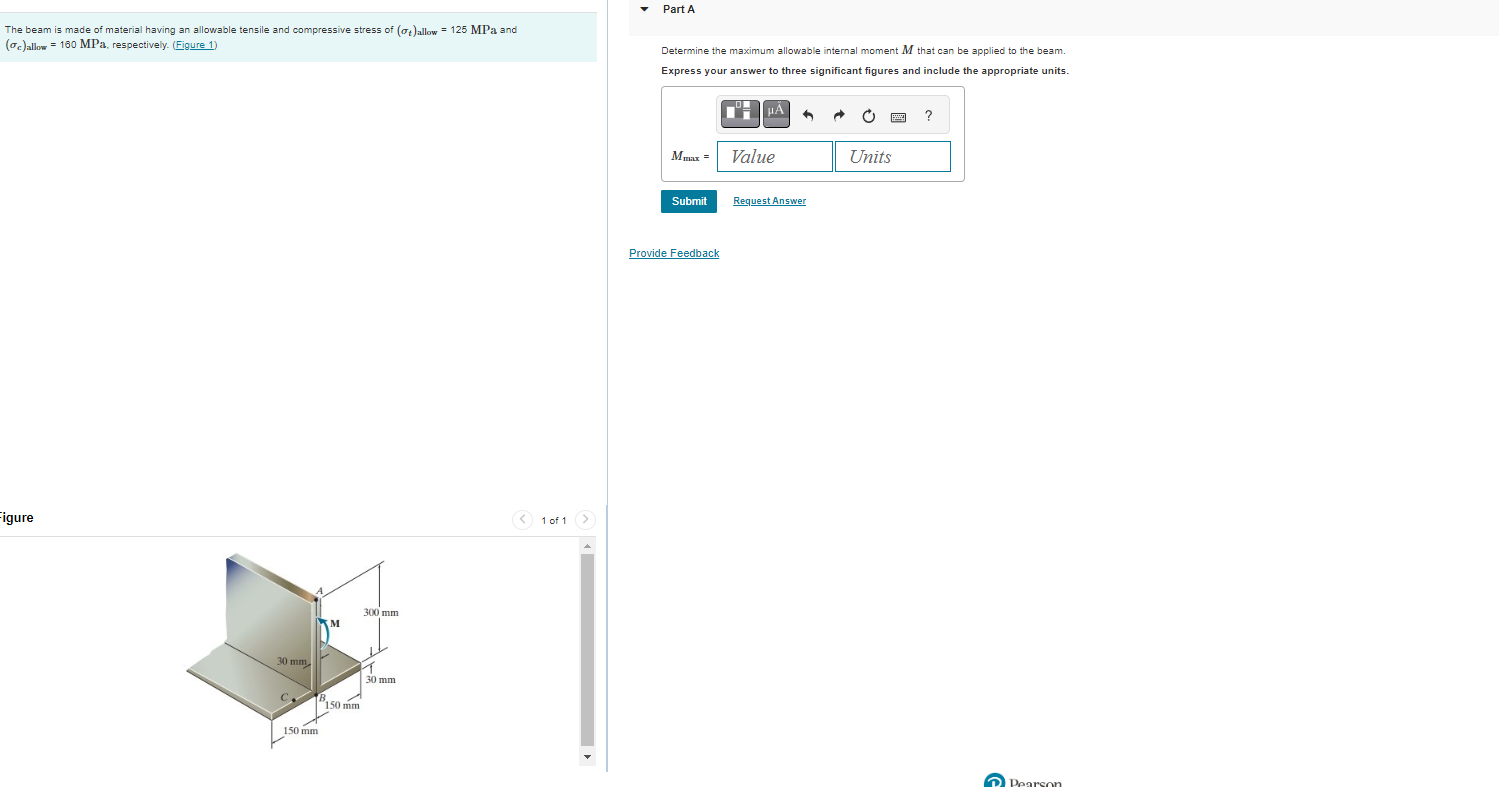Viewport: 1499px width, 787px height.
Task: Open the equation template symbols icon
Action: 739,113
